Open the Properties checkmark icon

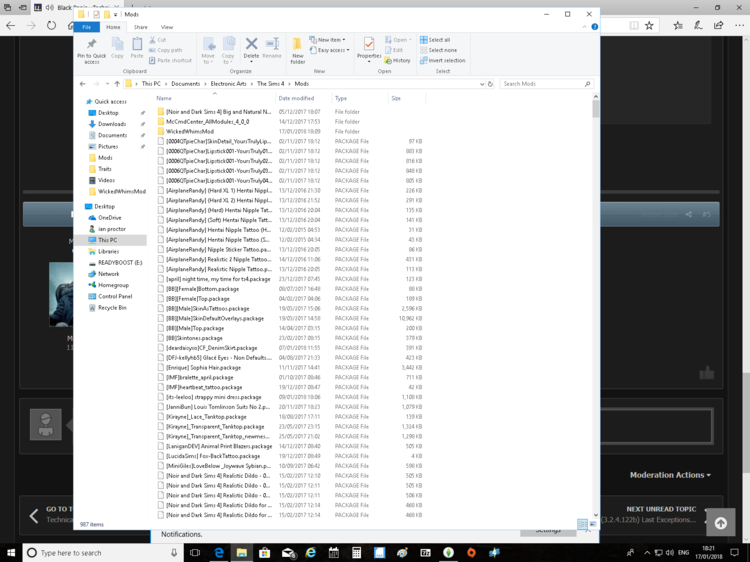point(369,44)
